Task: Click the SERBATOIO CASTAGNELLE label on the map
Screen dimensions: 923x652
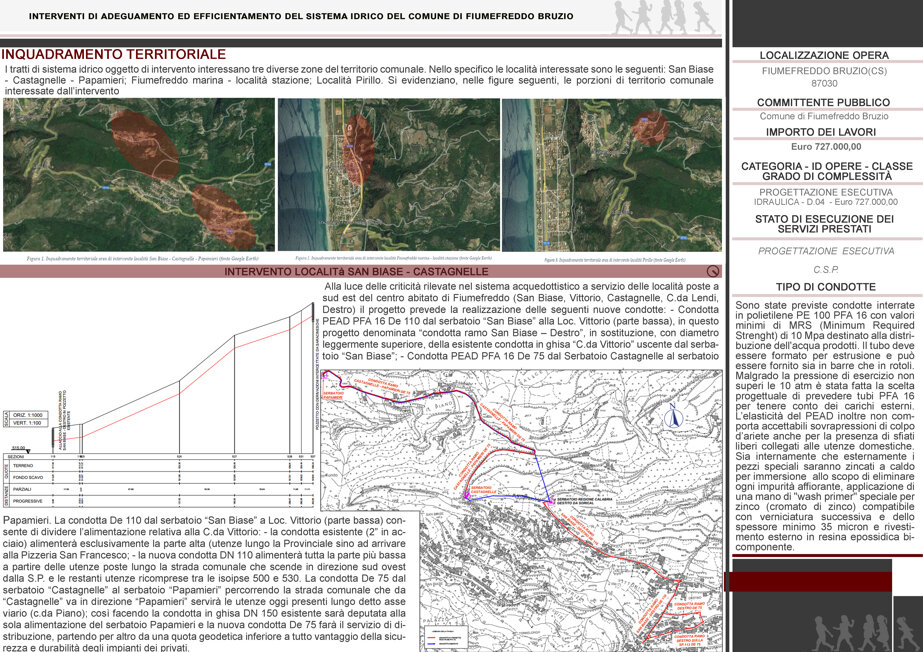Action: point(484,490)
